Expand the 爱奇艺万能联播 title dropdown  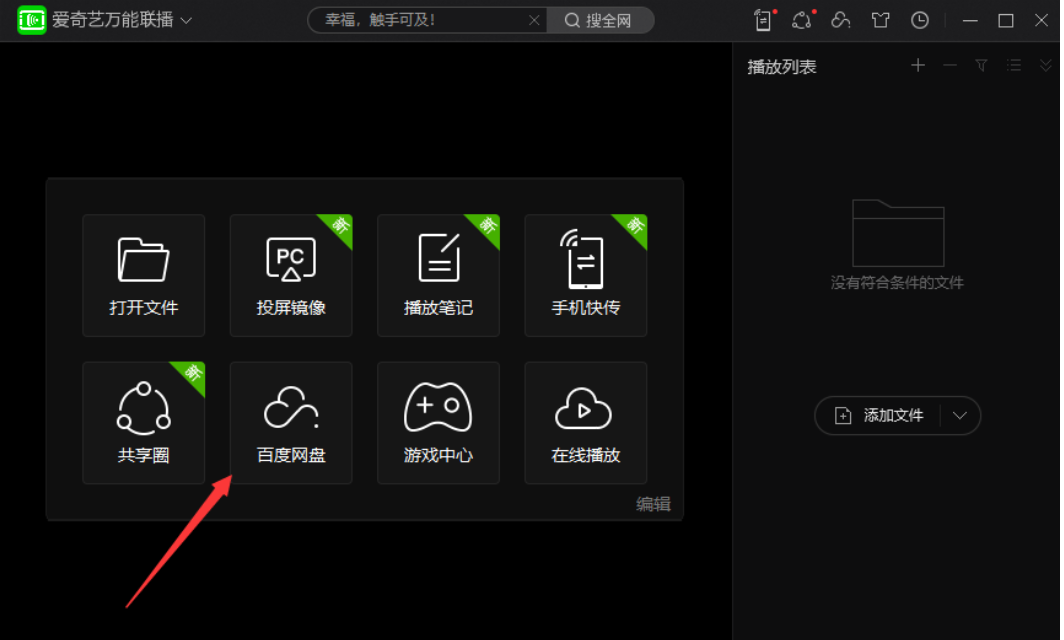pos(186,21)
